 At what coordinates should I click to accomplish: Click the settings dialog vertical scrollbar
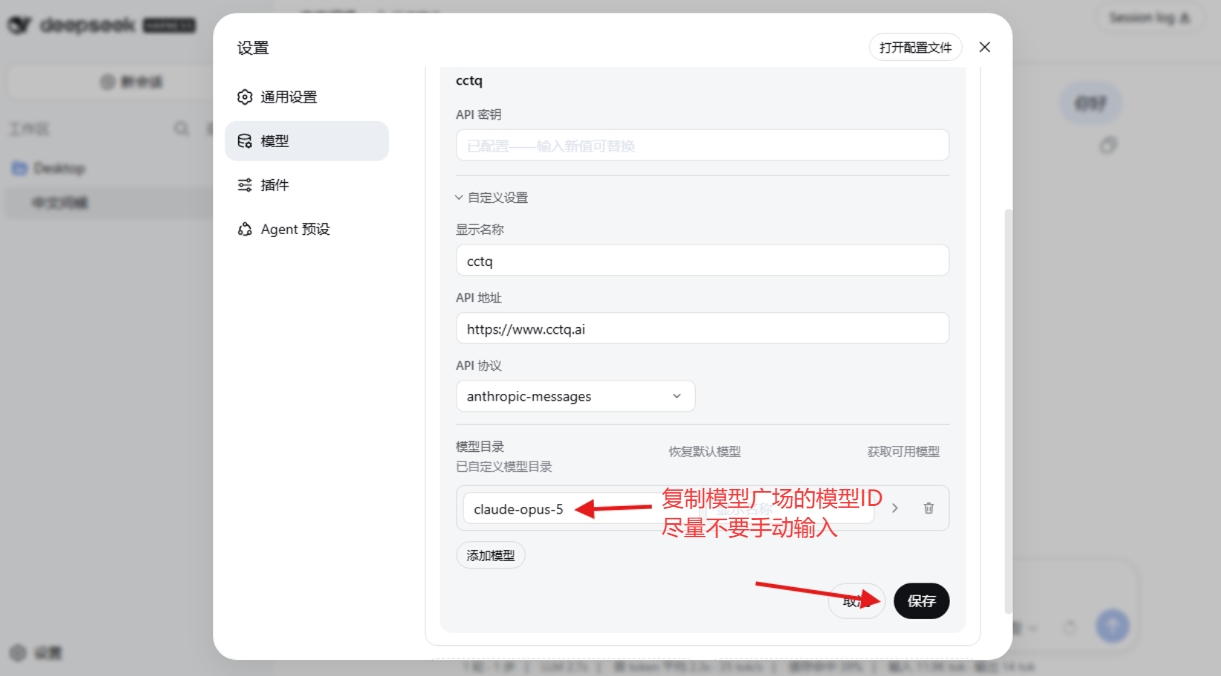coord(1008,410)
